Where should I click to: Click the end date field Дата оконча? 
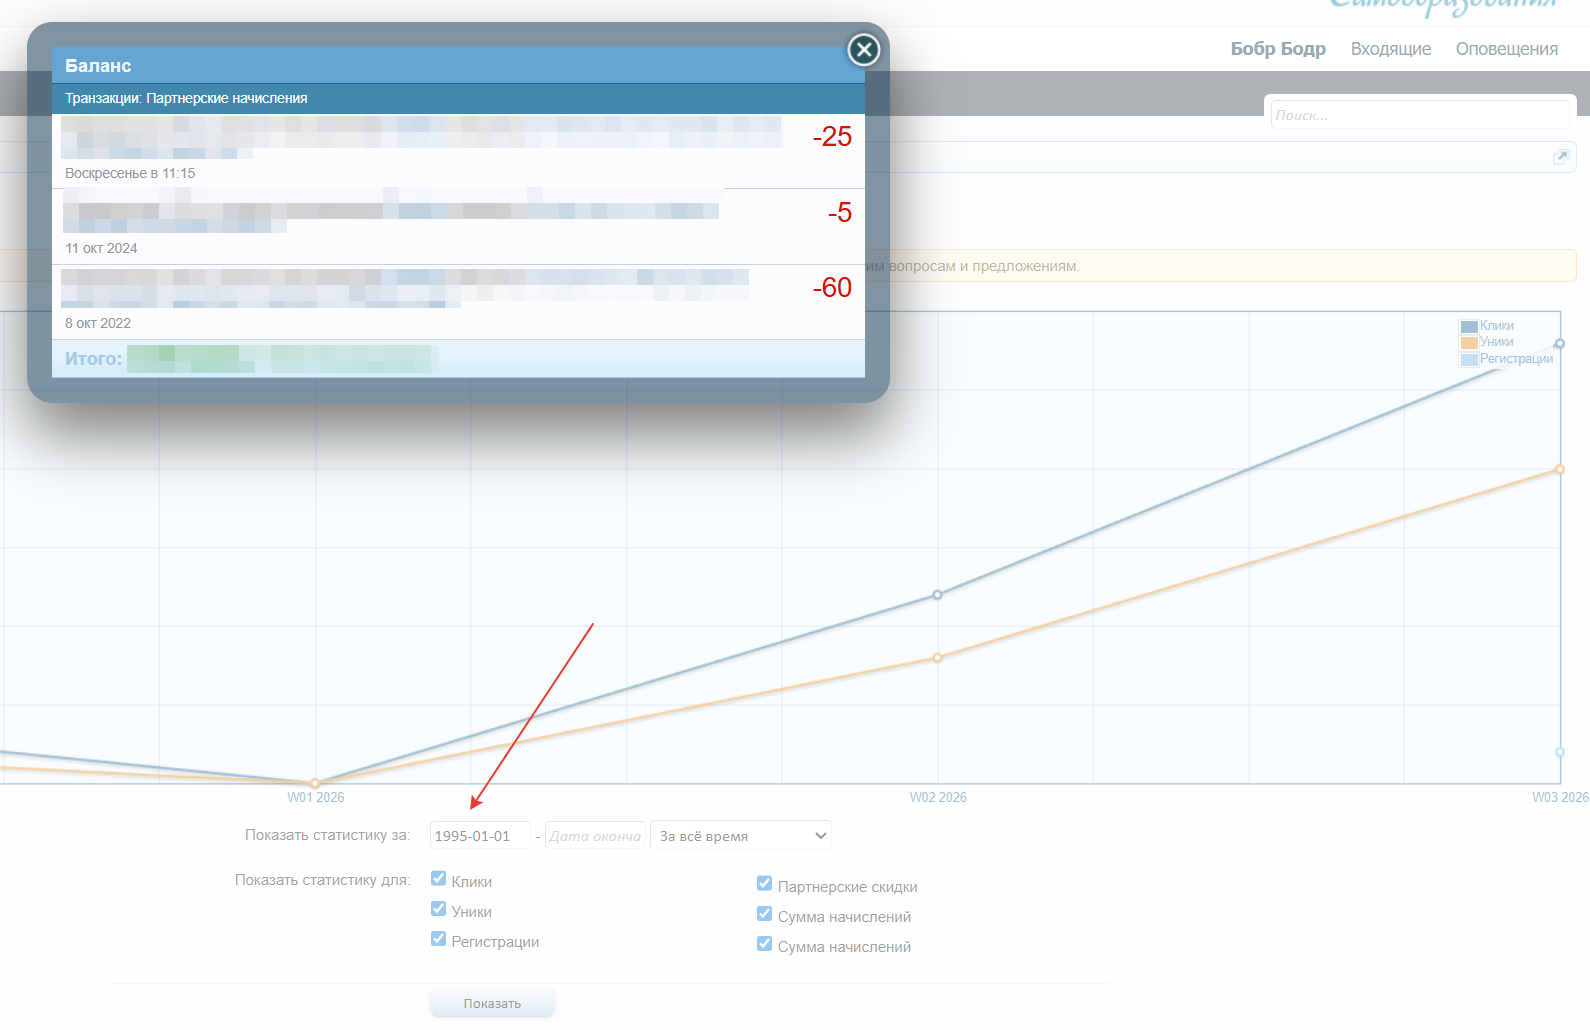[595, 836]
